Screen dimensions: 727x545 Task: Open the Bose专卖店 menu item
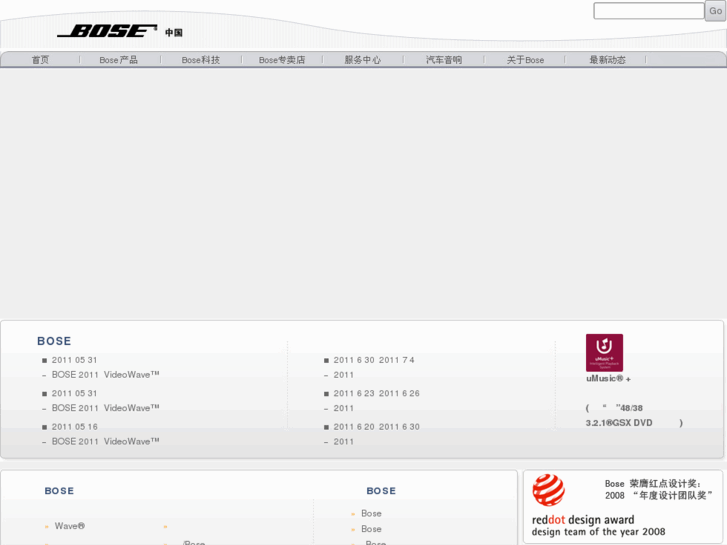(282, 60)
